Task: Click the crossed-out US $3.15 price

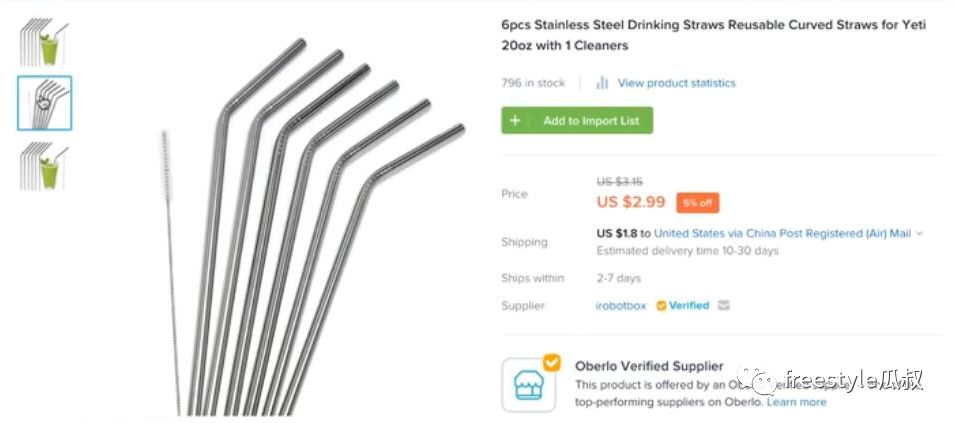Action: (618, 181)
